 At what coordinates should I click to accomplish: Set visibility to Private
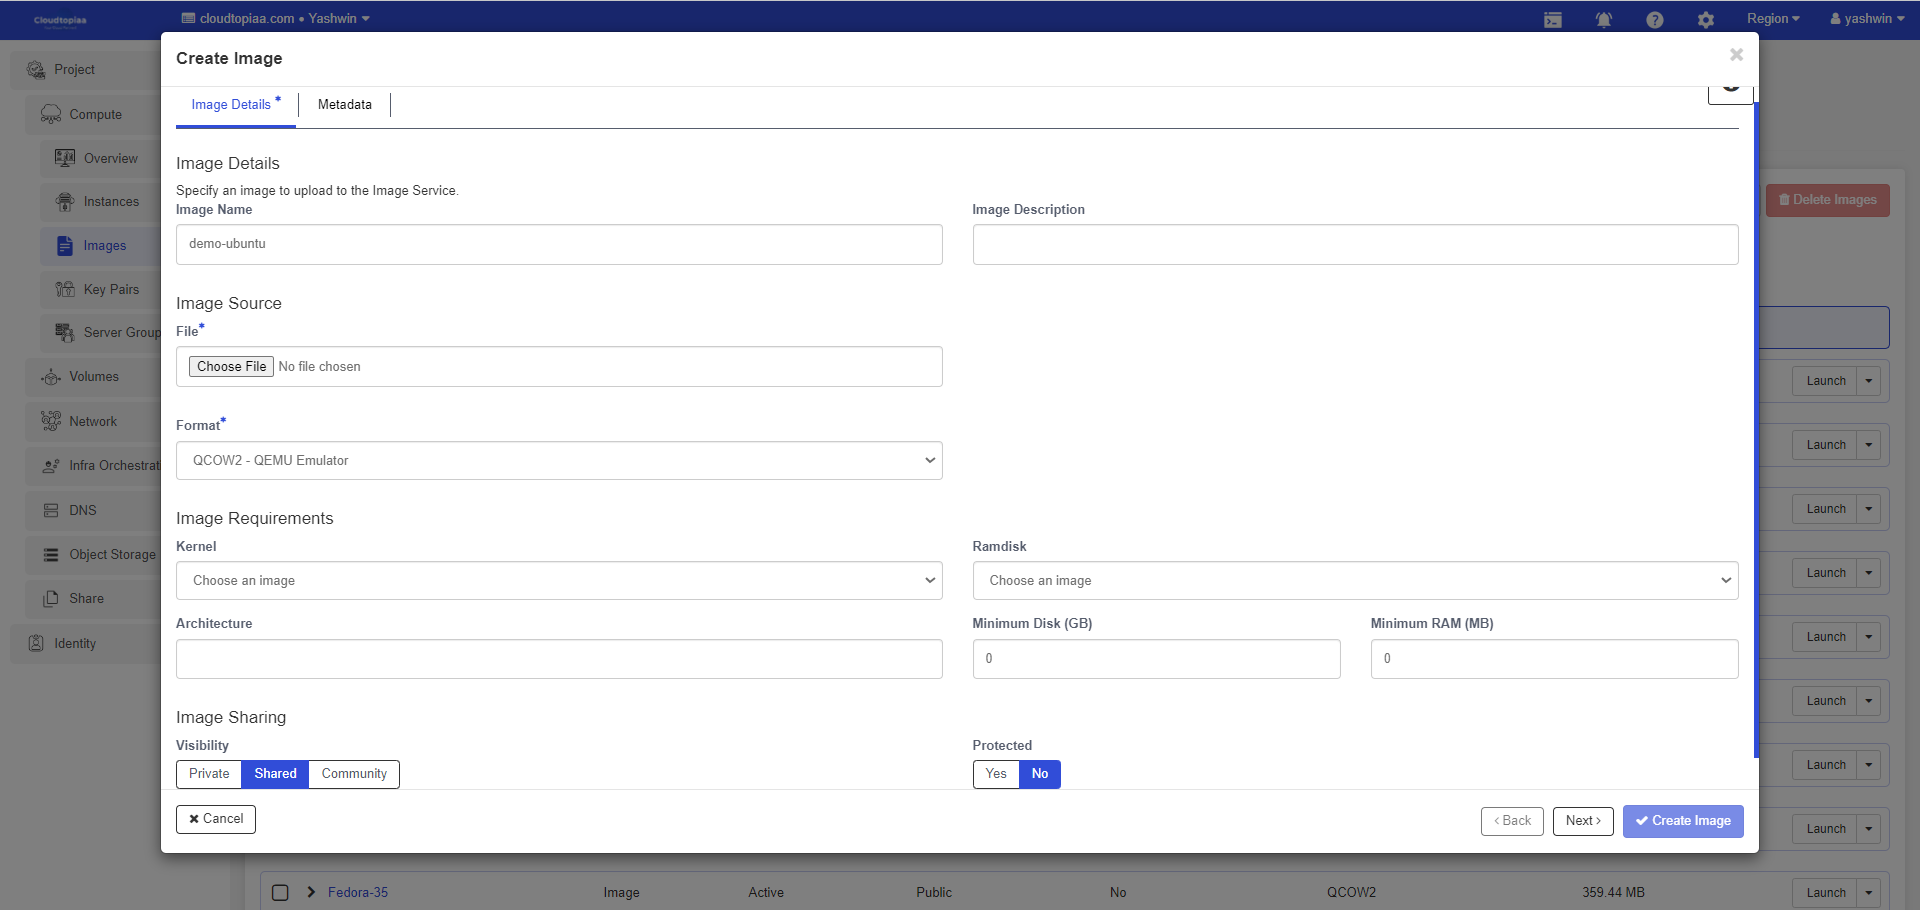(209, 774)
